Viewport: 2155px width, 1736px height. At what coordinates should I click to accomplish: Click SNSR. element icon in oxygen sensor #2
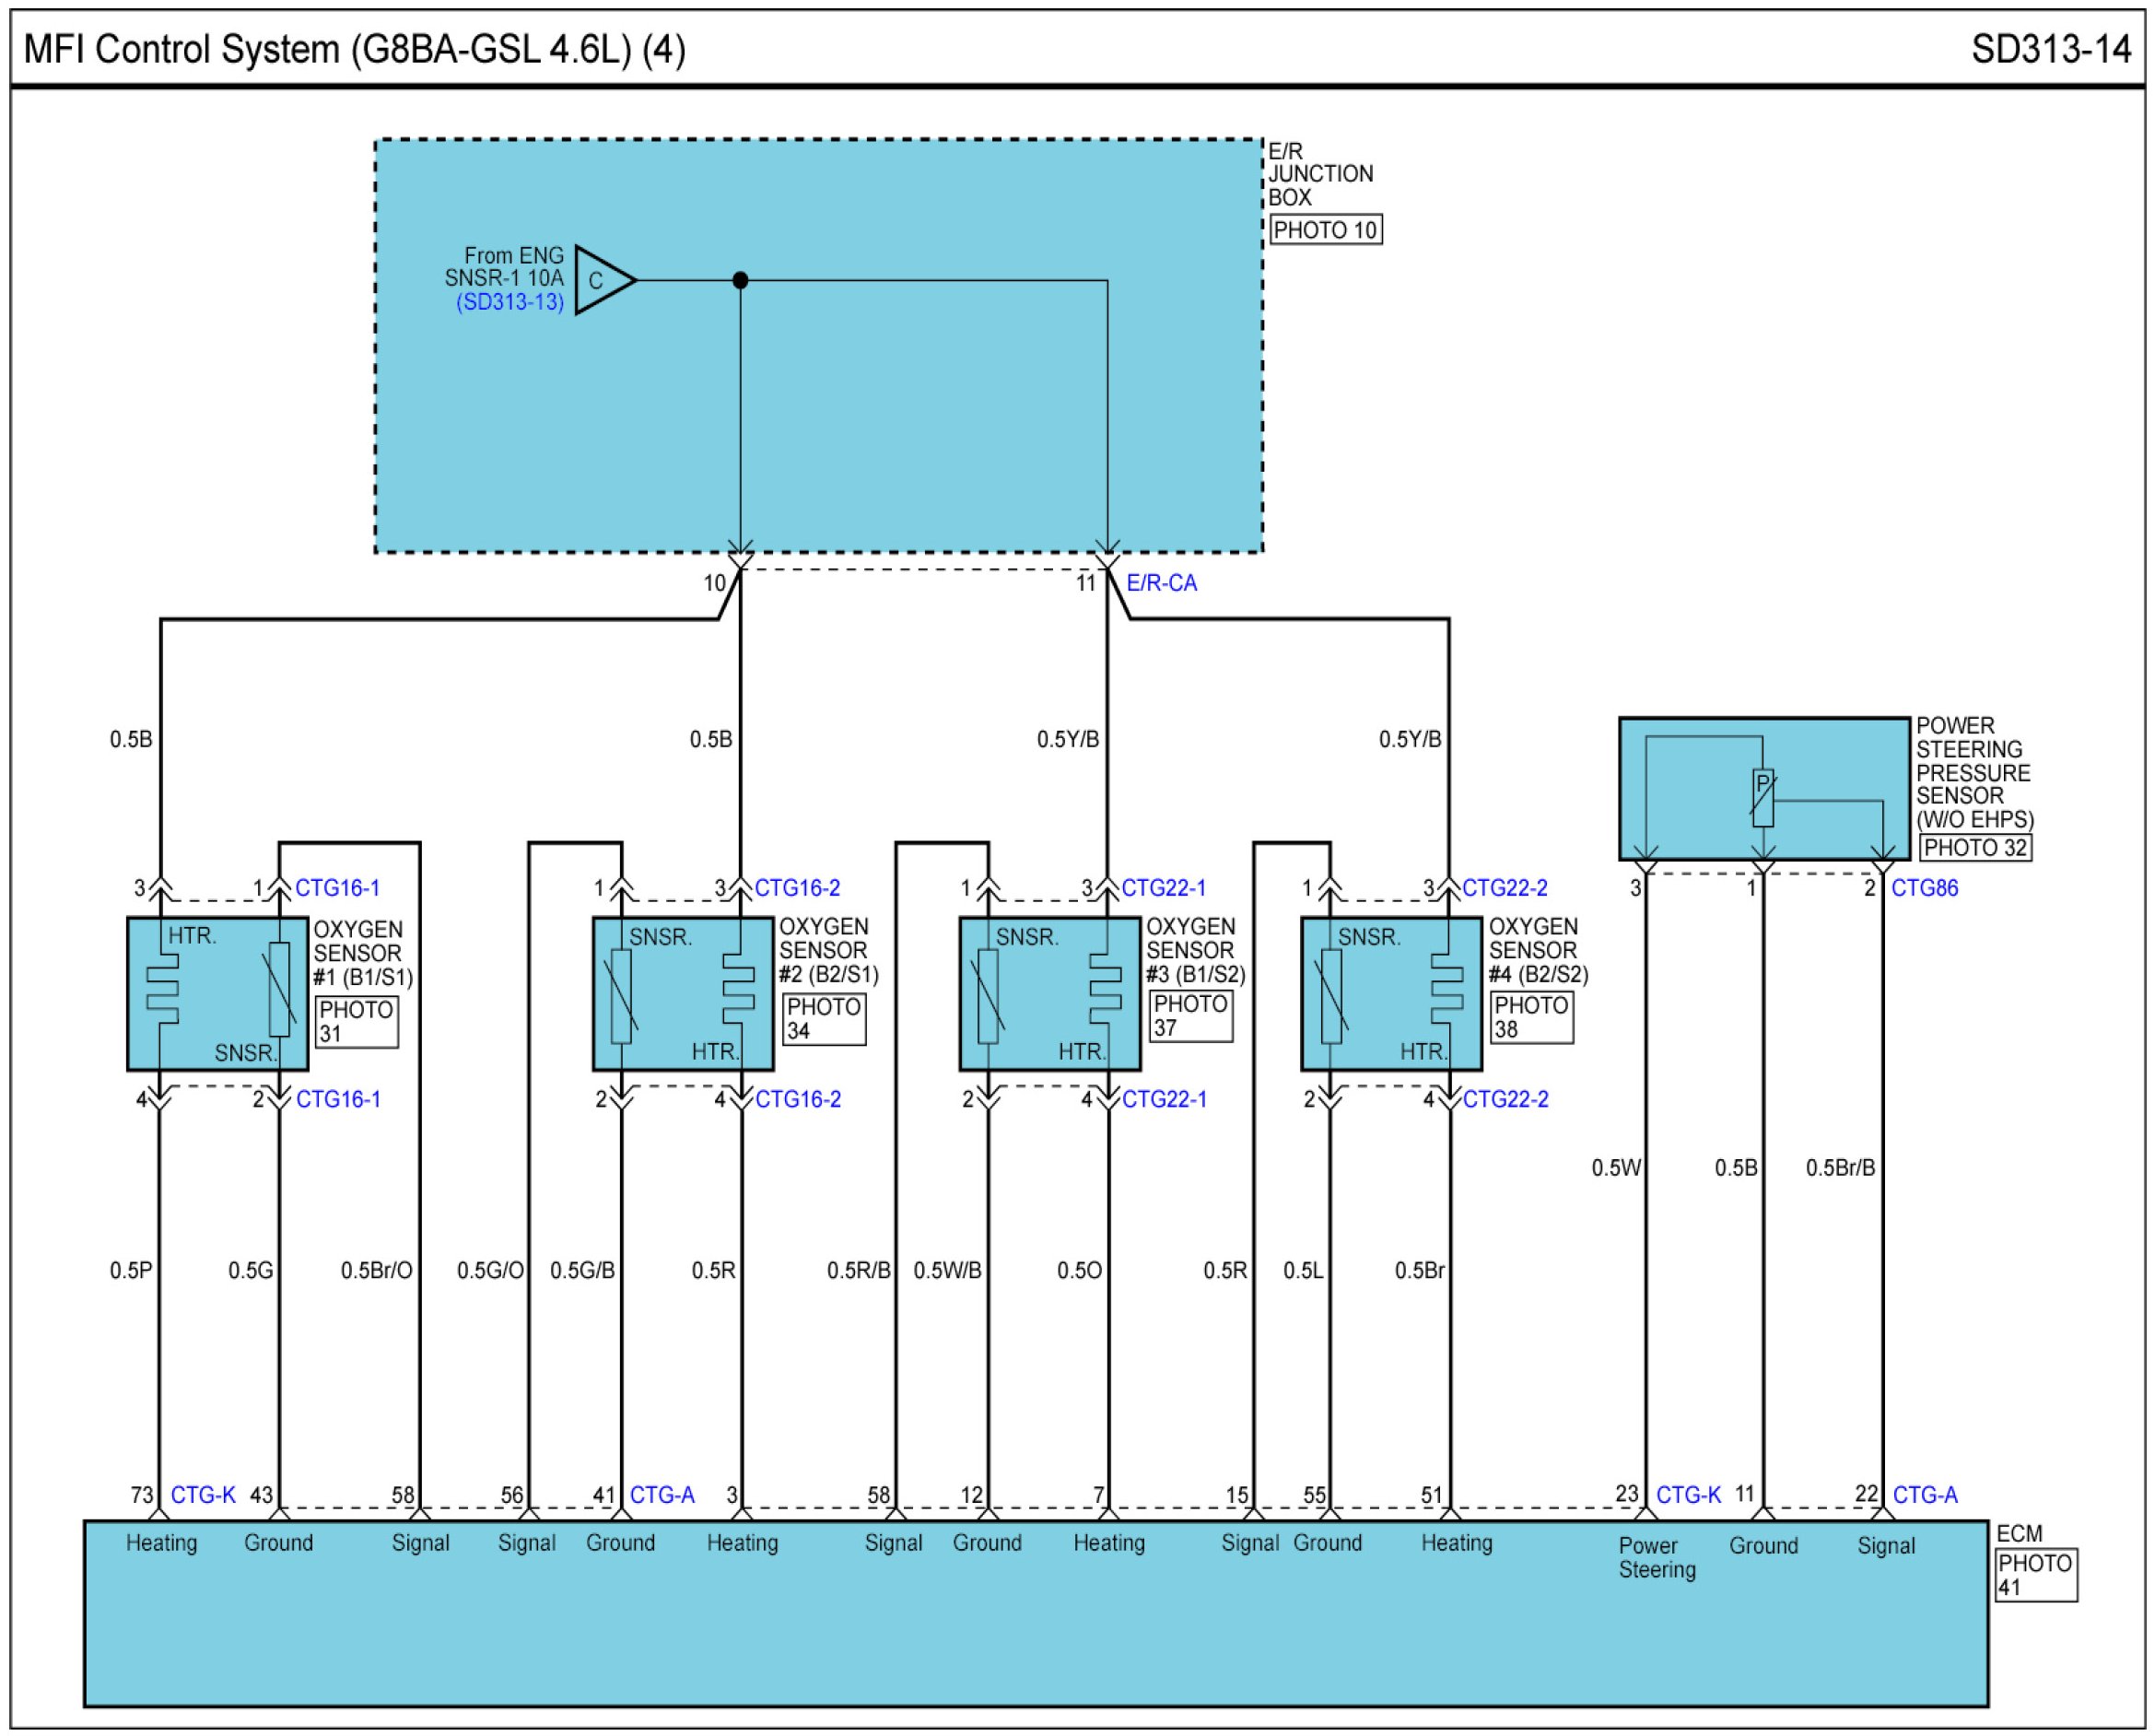(621, 996)
